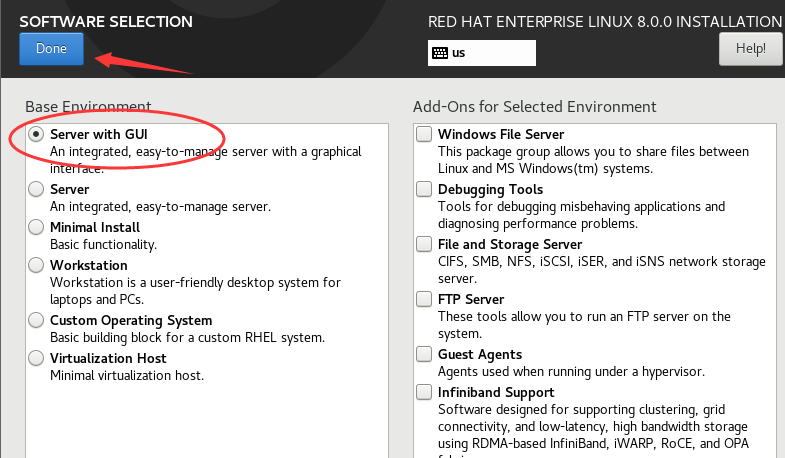This screenshot has height=458, width=785.
Task: Click the Windows File Server label
Action: tap(501, 134)
